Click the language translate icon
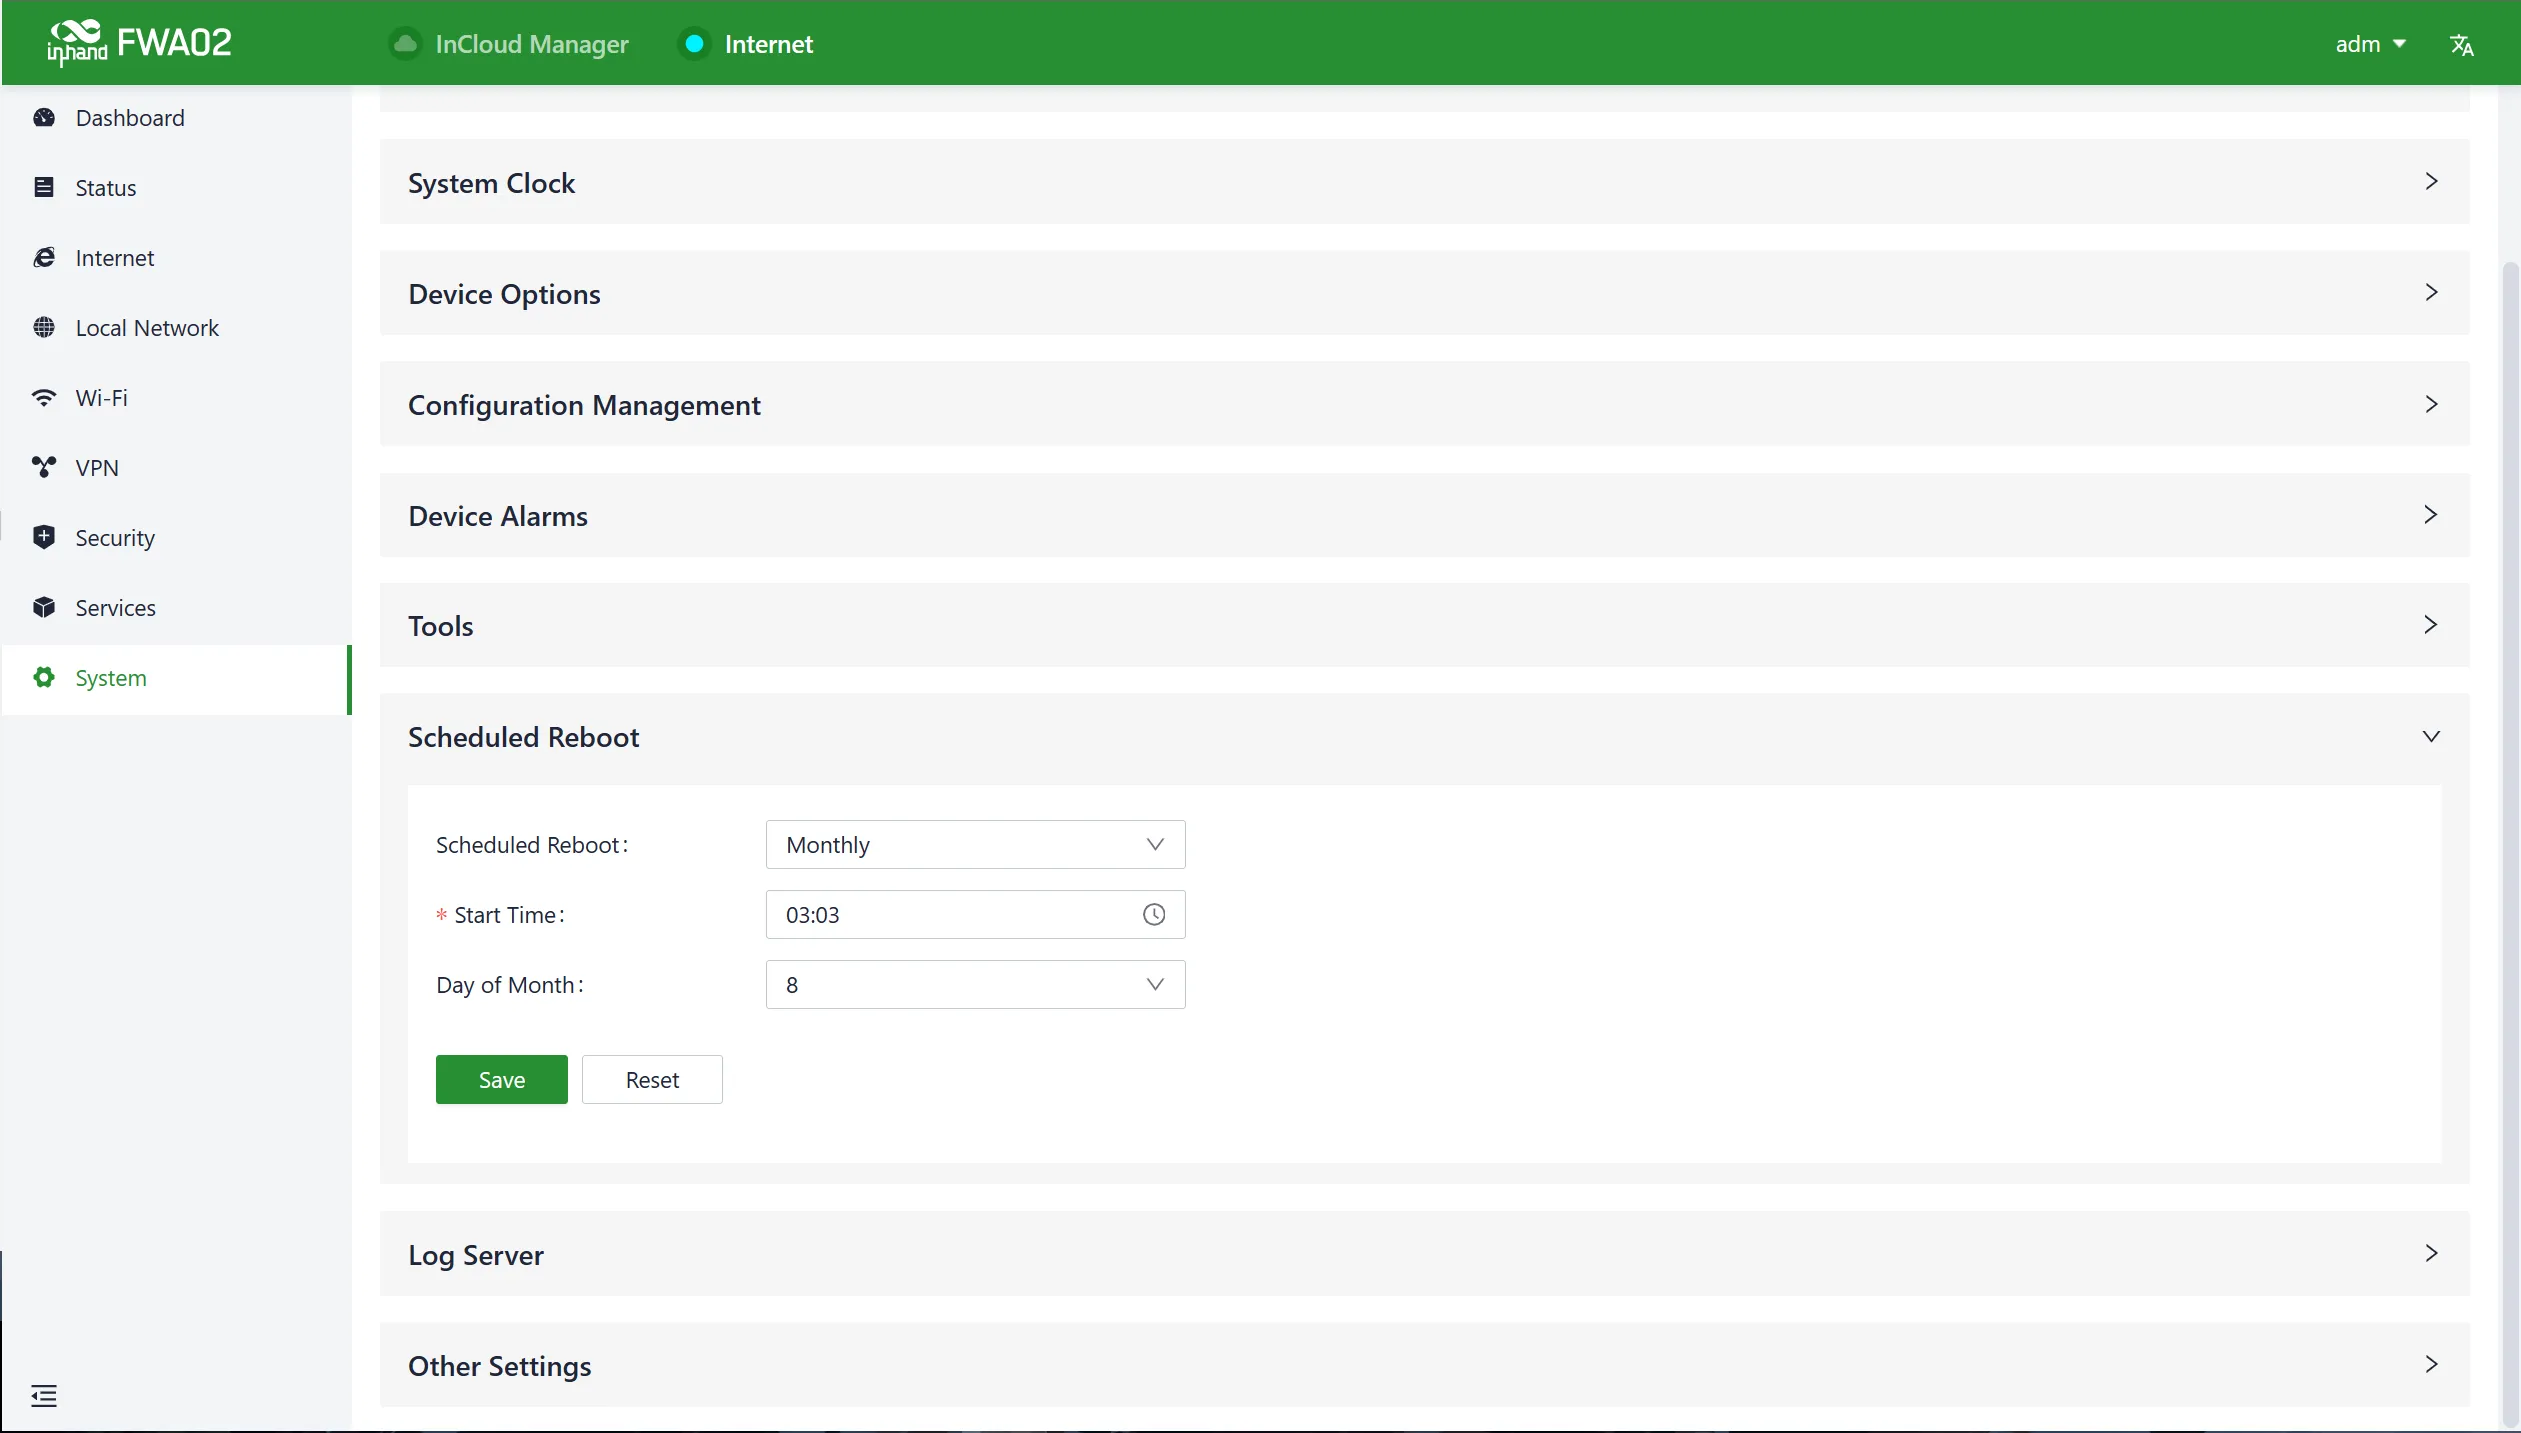Screen dimensions: 2521x1433 click(x=2461, y=45)
